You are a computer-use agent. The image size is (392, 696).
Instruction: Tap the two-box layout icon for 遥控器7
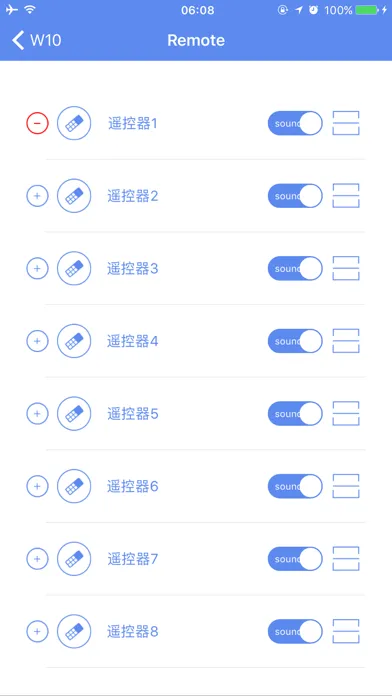pos(346,558)
